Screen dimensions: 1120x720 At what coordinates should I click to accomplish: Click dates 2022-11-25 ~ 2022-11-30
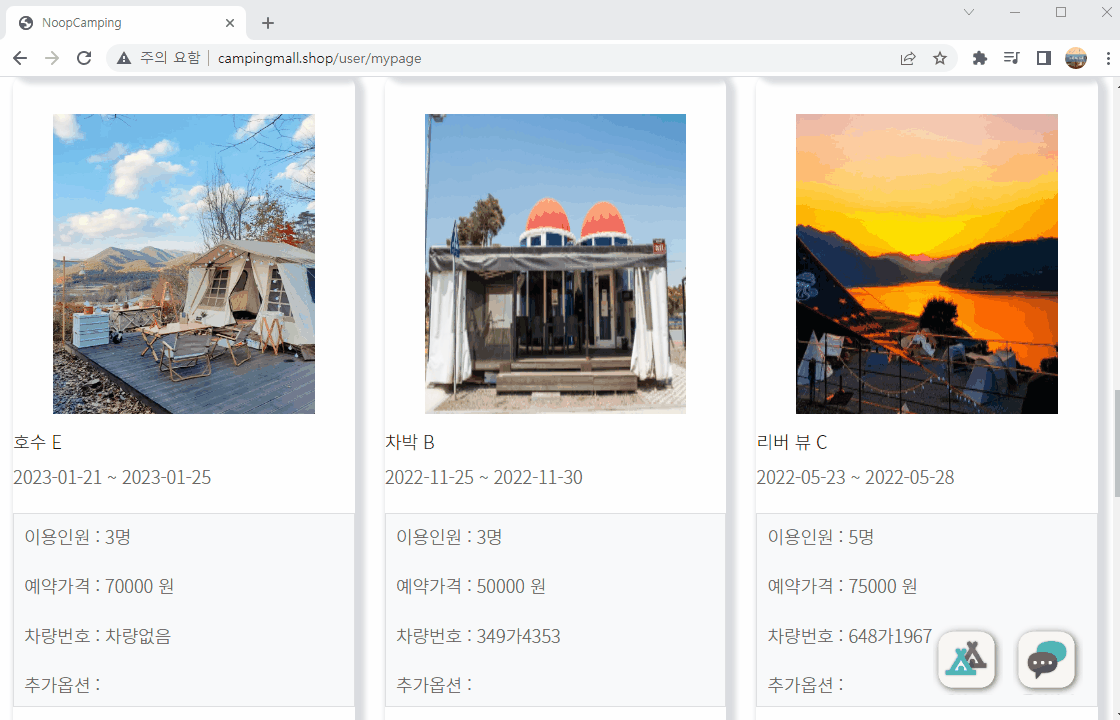[x=484, y=477]
